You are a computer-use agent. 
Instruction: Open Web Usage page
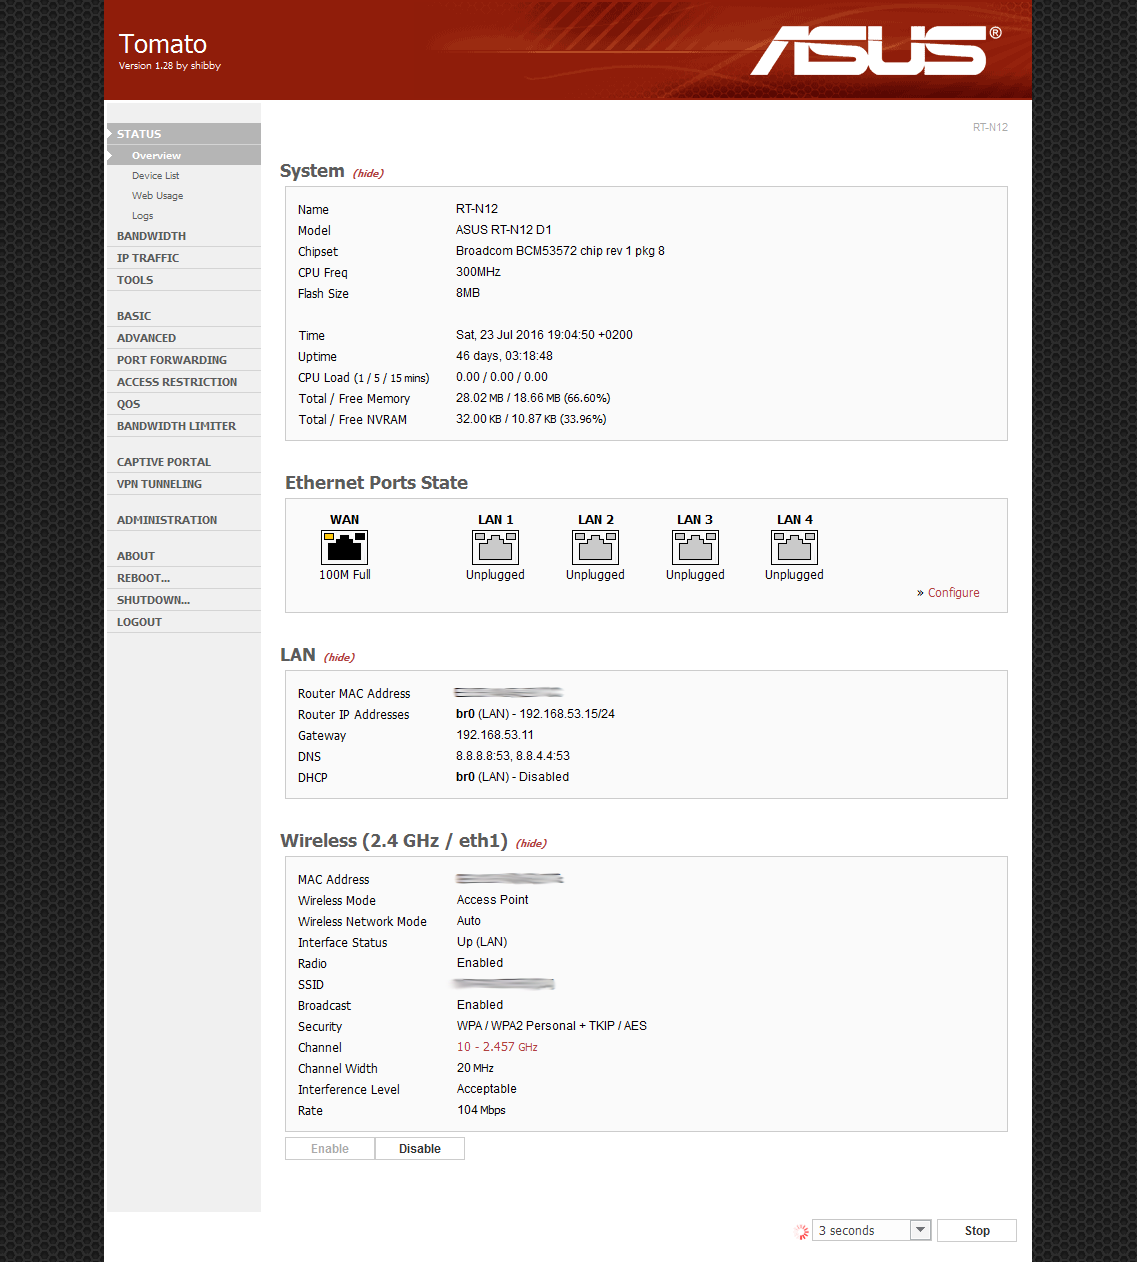tap(157, 196)
